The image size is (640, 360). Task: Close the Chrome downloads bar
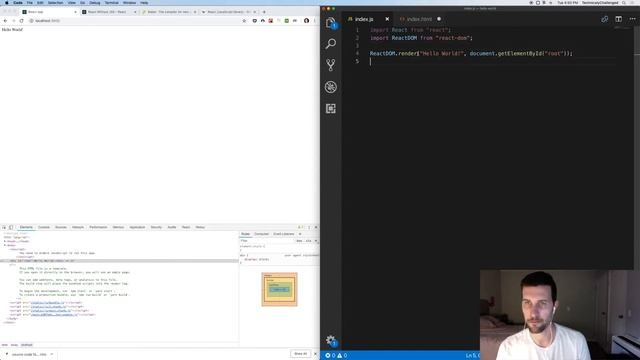pos(315,354)
